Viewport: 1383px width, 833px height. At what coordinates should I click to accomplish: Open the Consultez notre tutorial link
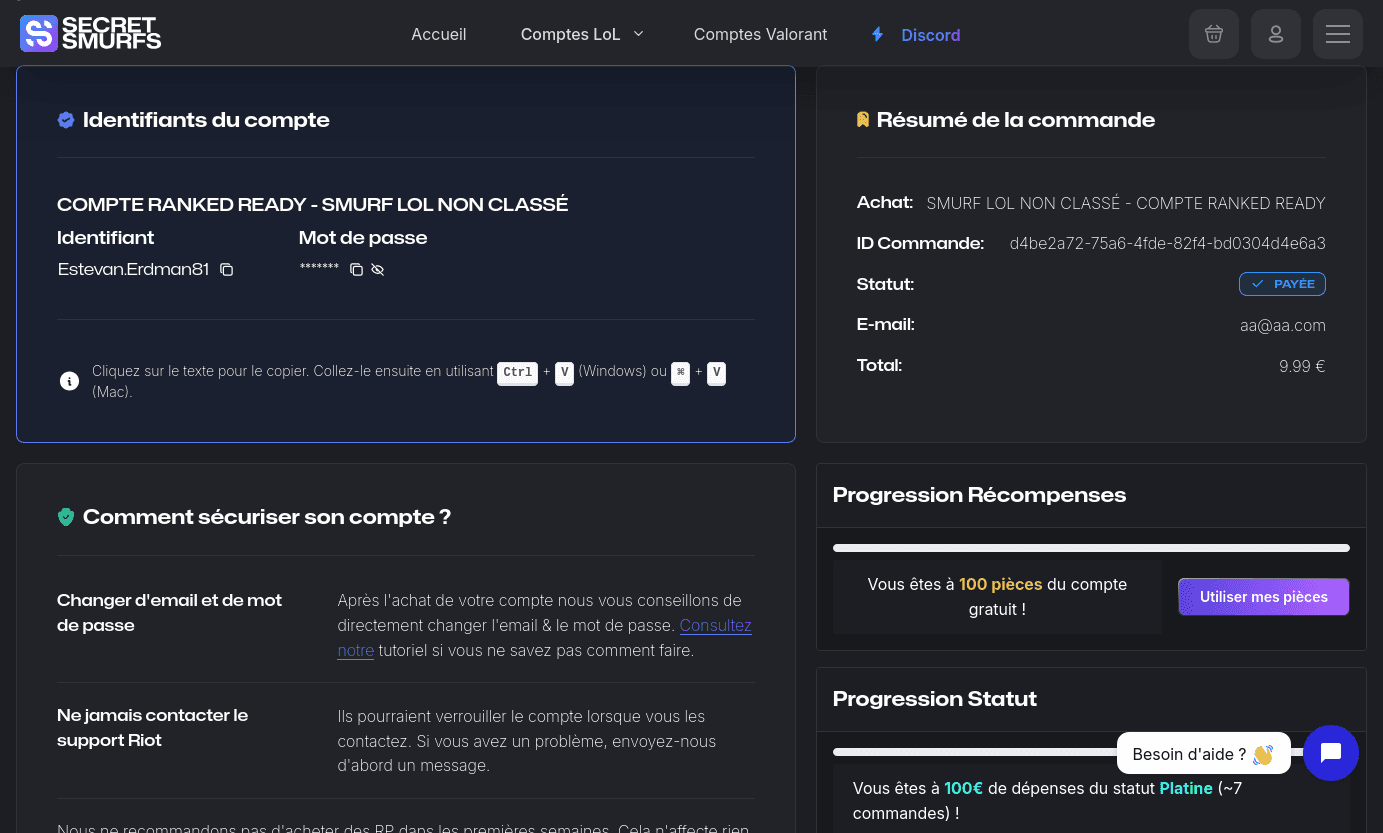[715, 625]
